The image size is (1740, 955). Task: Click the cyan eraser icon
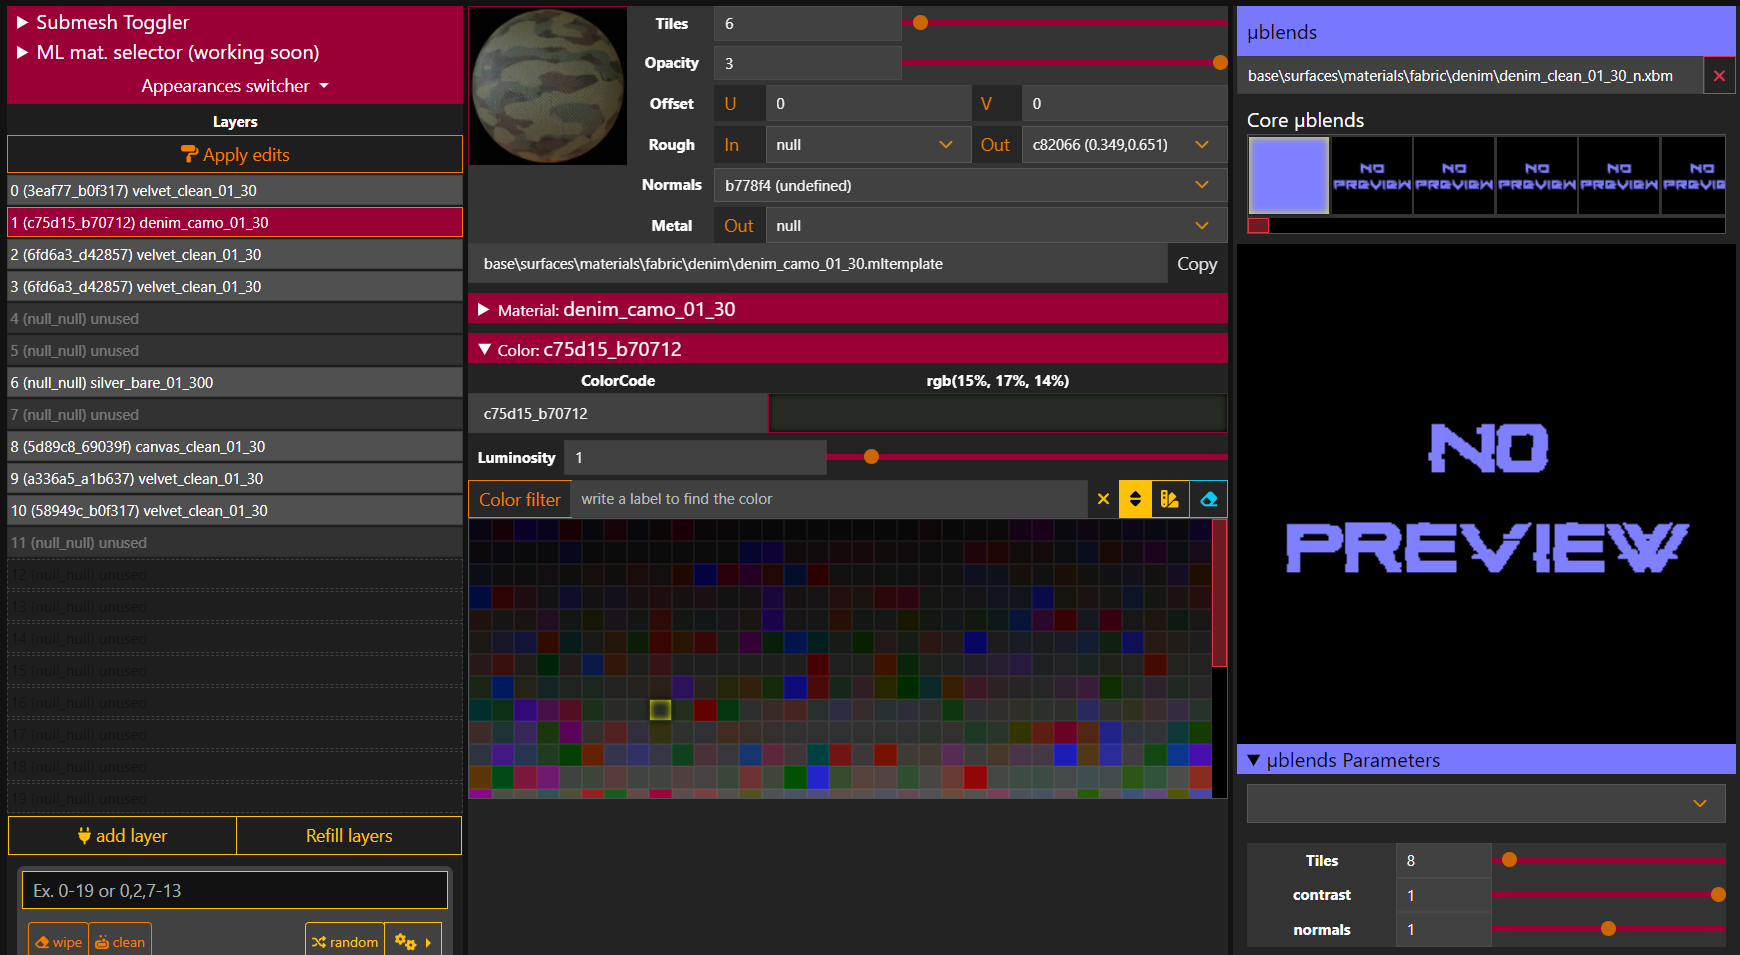point(1209,499)
